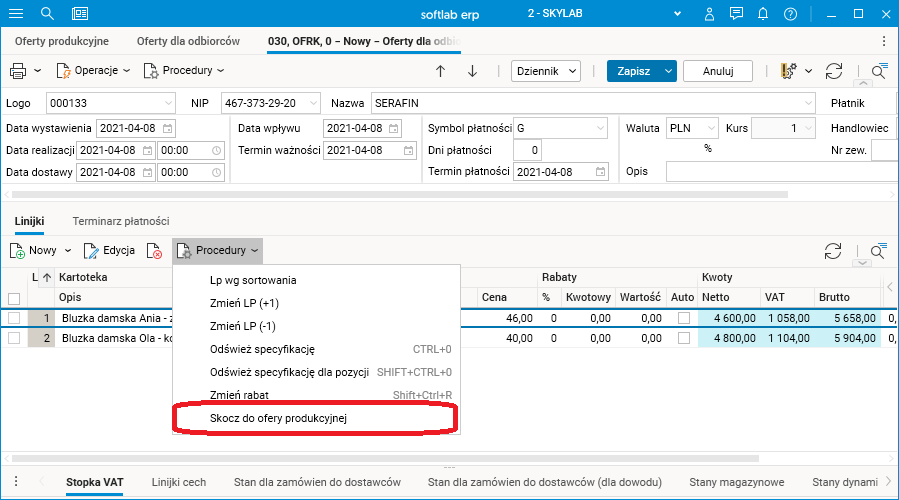
Task: Go to previous record with up arrow
Action: pos(440,71)
